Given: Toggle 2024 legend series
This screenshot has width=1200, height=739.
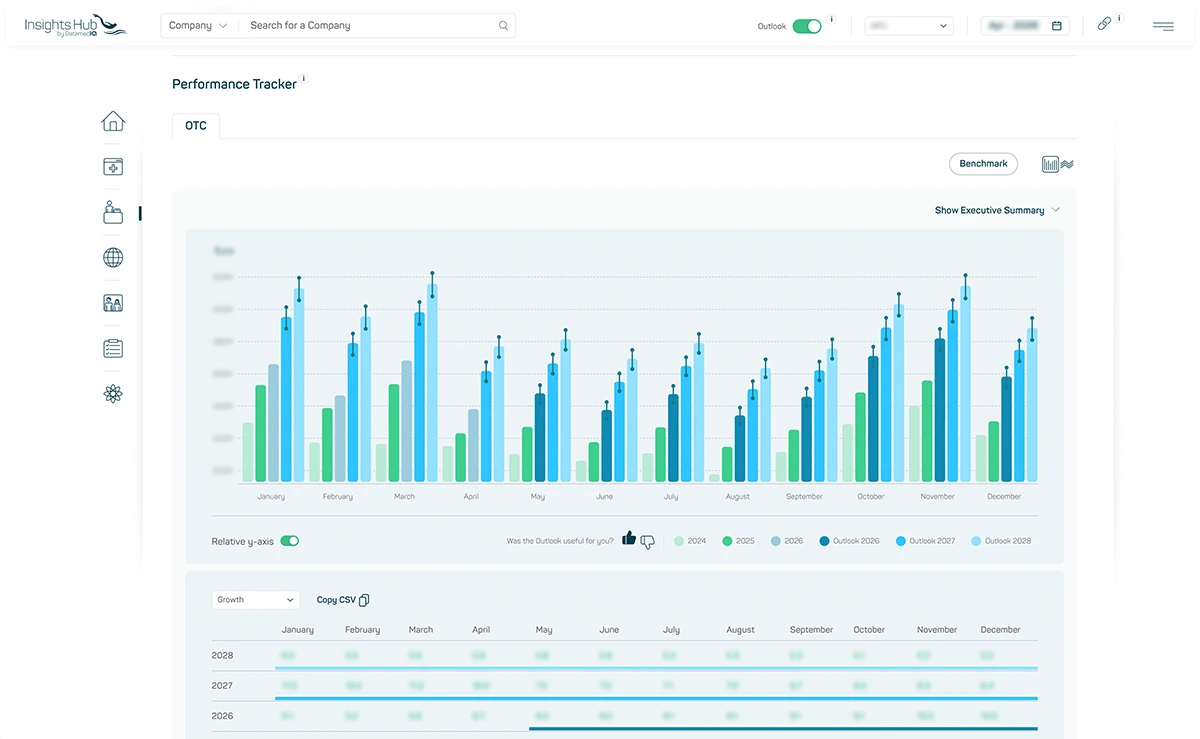Looking at the screenshot, I should [690, 541].
